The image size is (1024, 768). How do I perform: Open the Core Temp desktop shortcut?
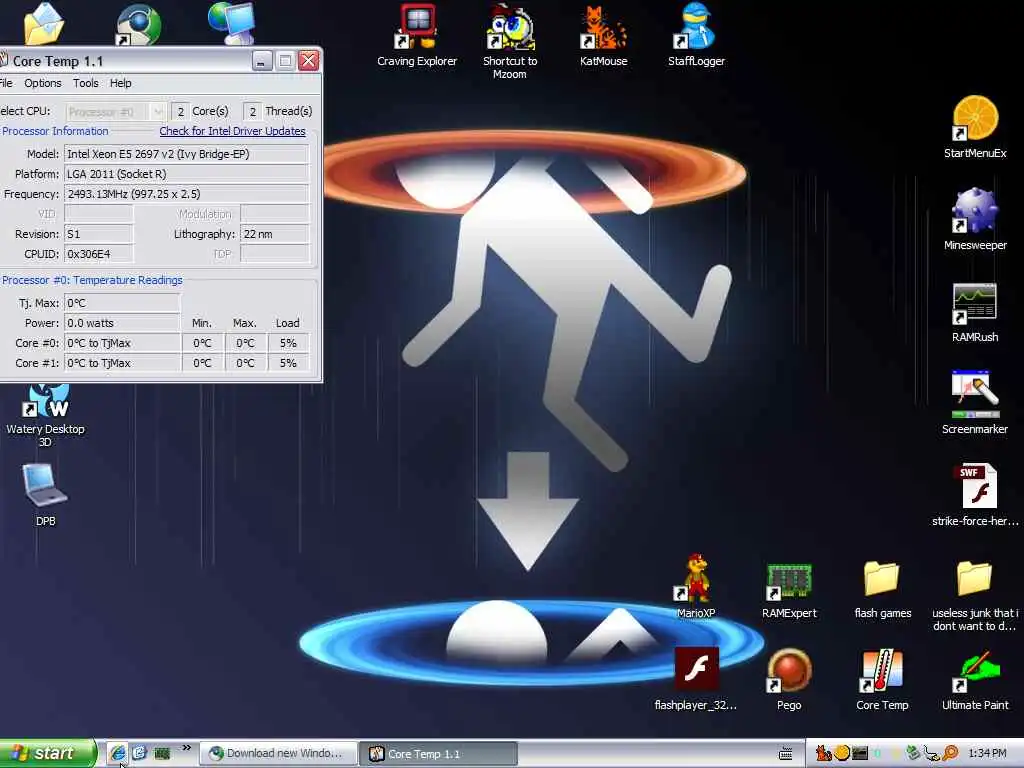click(882, 670)
